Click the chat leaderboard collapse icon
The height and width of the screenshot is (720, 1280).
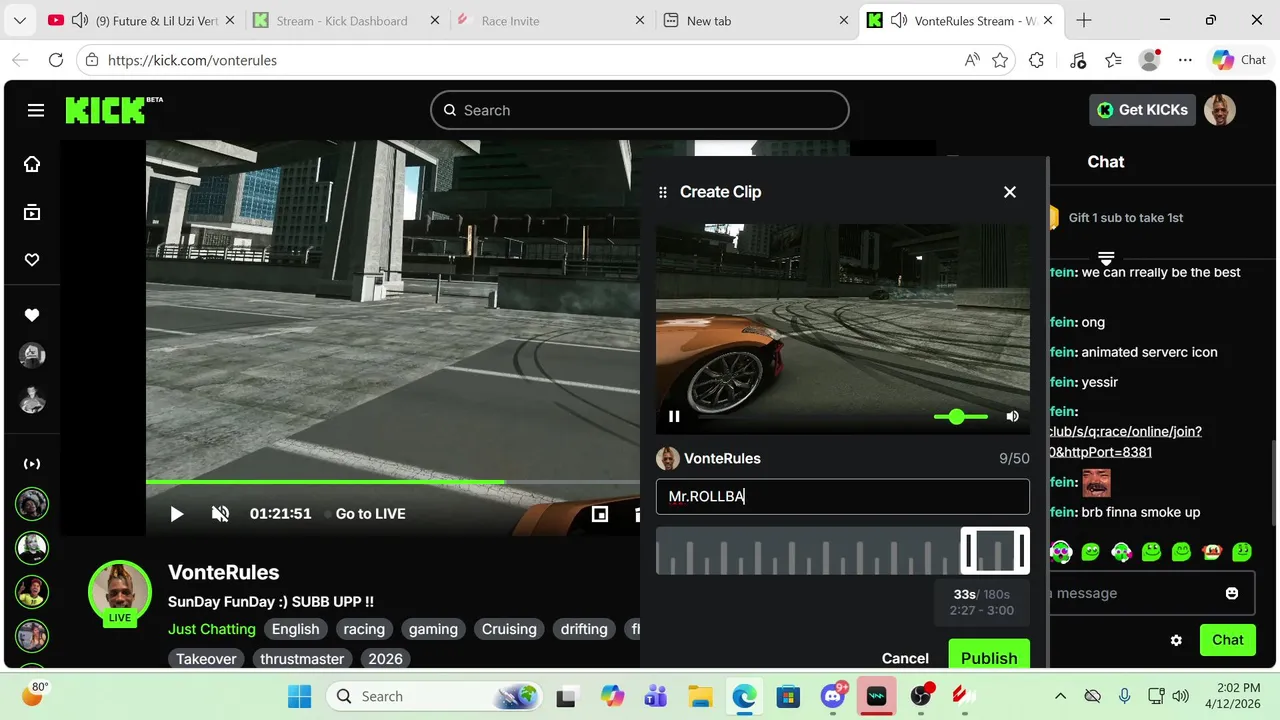(x=1106, y=258)
